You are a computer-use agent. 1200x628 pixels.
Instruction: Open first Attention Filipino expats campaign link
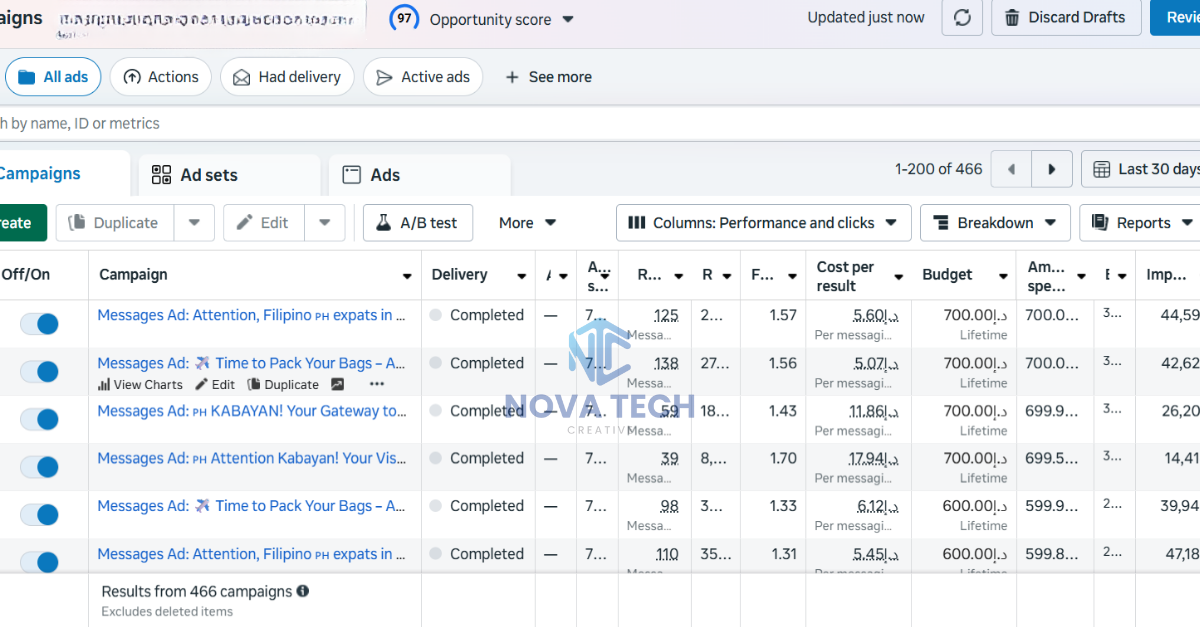click(252, 315)
